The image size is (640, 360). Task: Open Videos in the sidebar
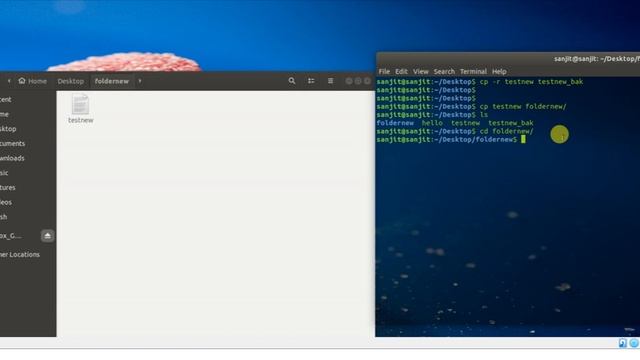coord(6,202)
